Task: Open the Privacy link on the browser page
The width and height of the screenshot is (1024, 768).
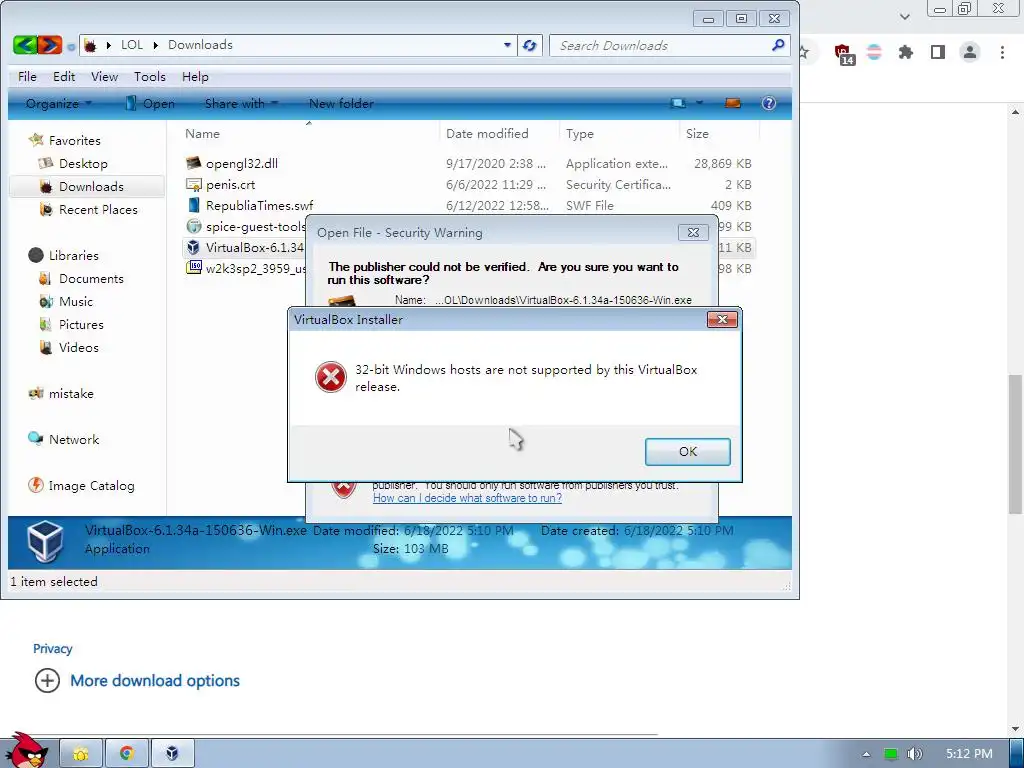Action: (52, 648)
